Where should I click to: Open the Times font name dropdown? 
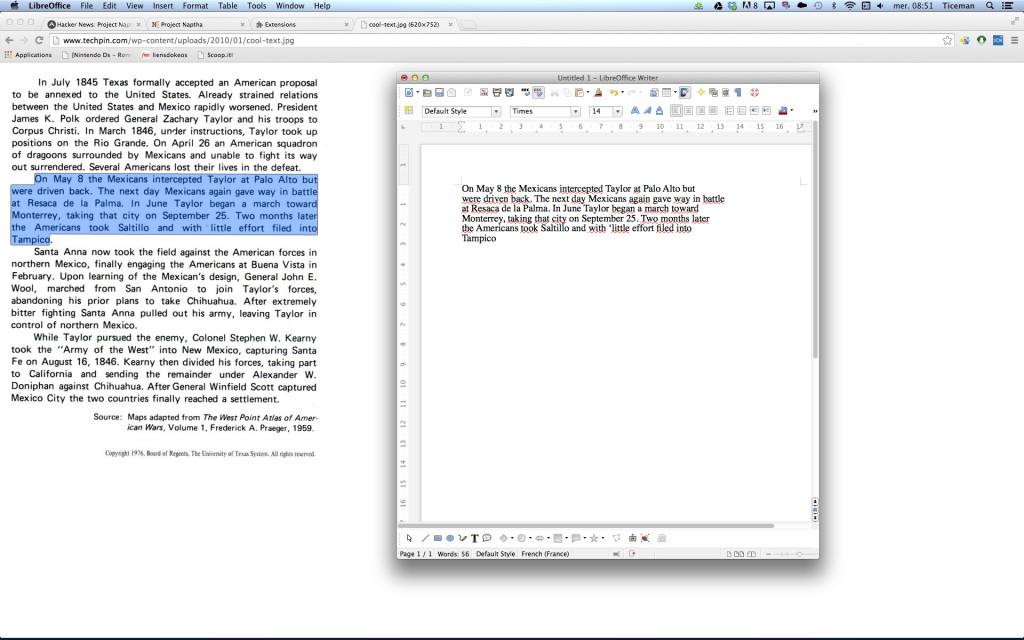pyautogui.click(x=576, y=110)
